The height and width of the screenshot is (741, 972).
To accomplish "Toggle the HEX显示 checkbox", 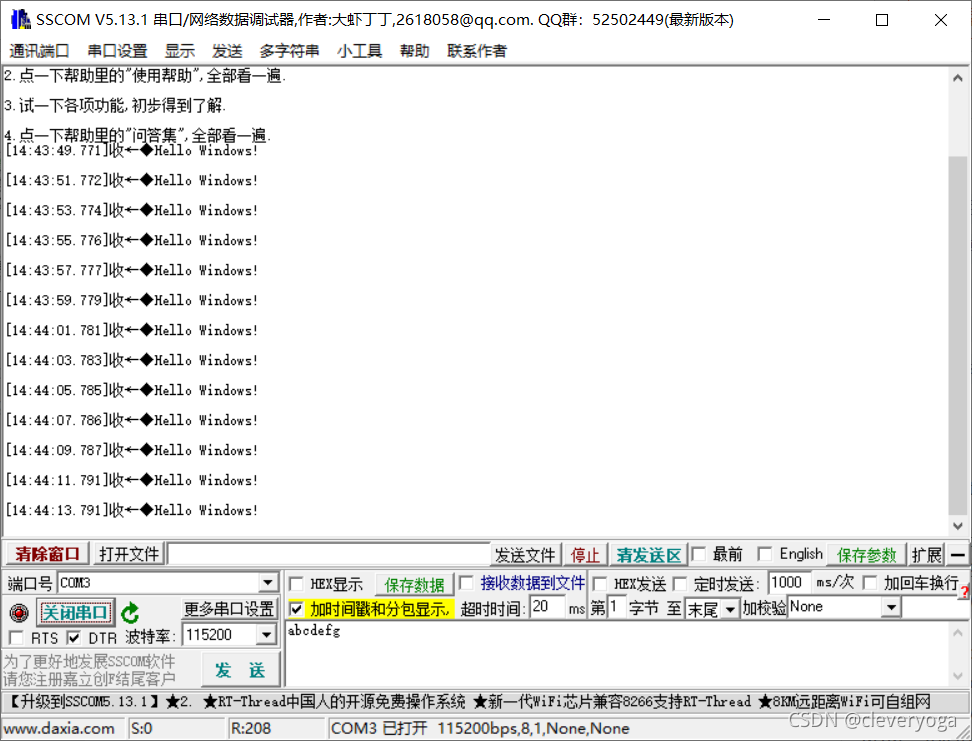I will 297,584.
